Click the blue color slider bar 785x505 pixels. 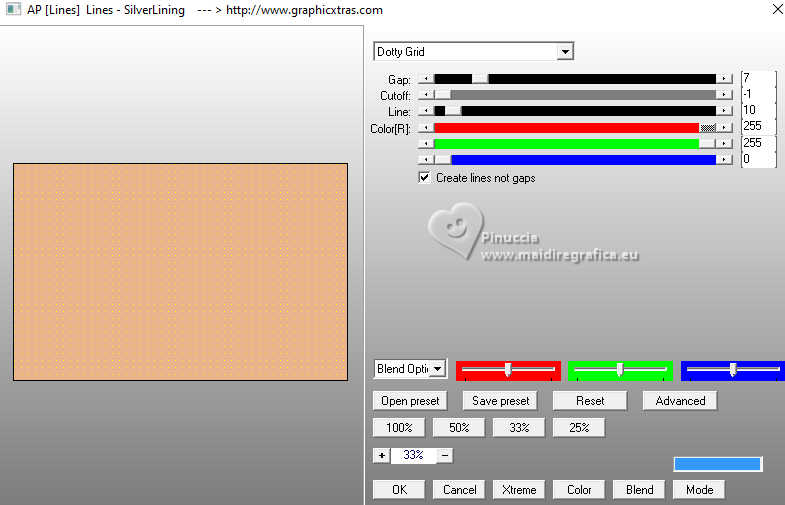(x=575, y=160)
